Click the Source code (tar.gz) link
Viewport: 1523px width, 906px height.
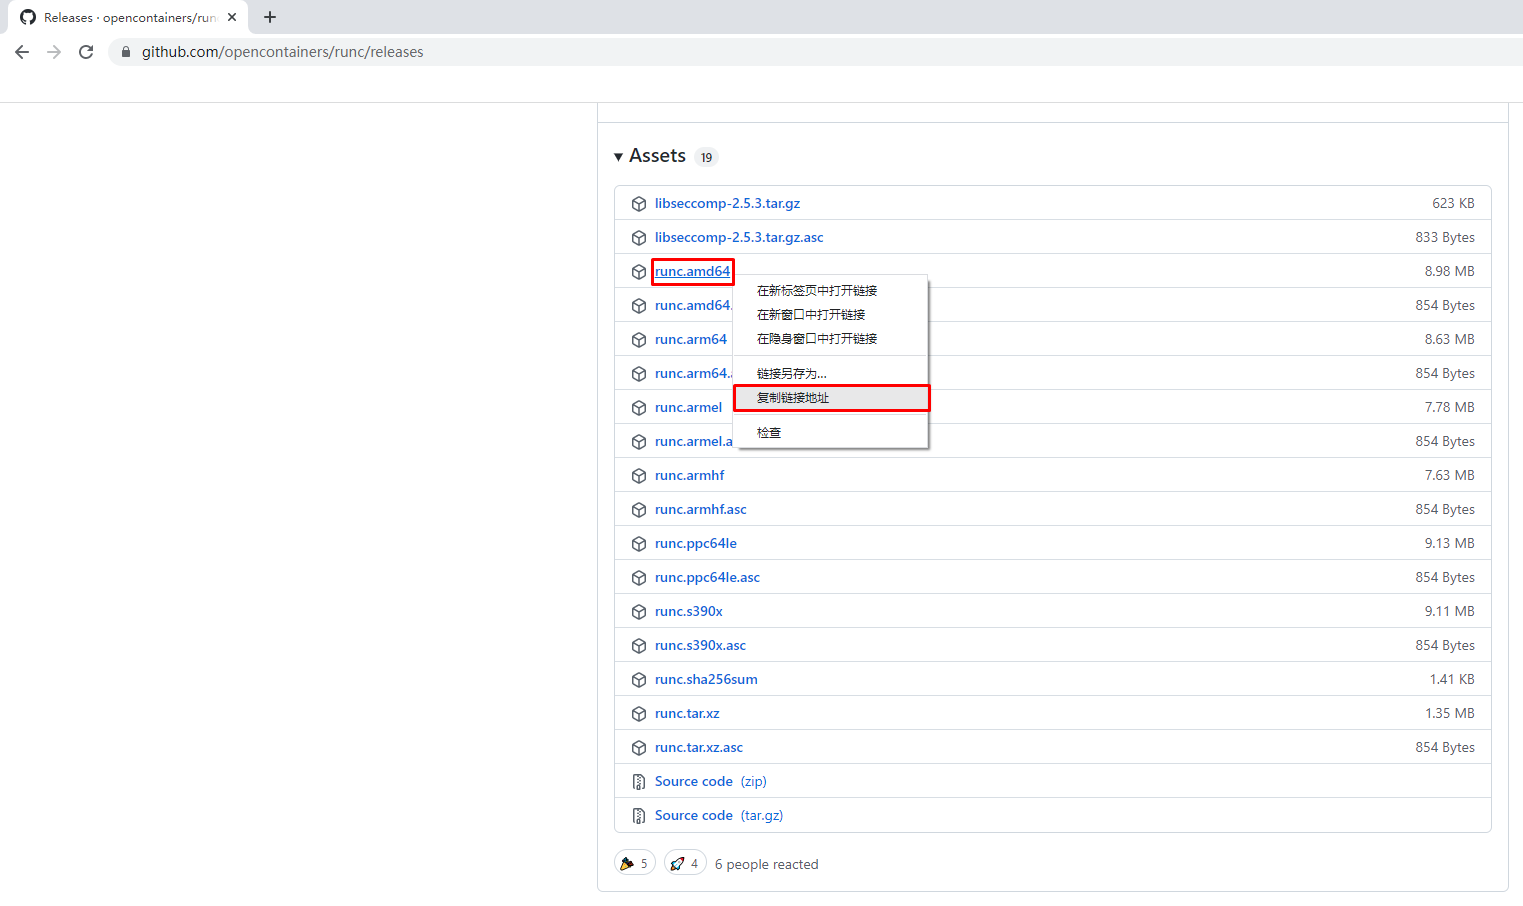(718, 816)
